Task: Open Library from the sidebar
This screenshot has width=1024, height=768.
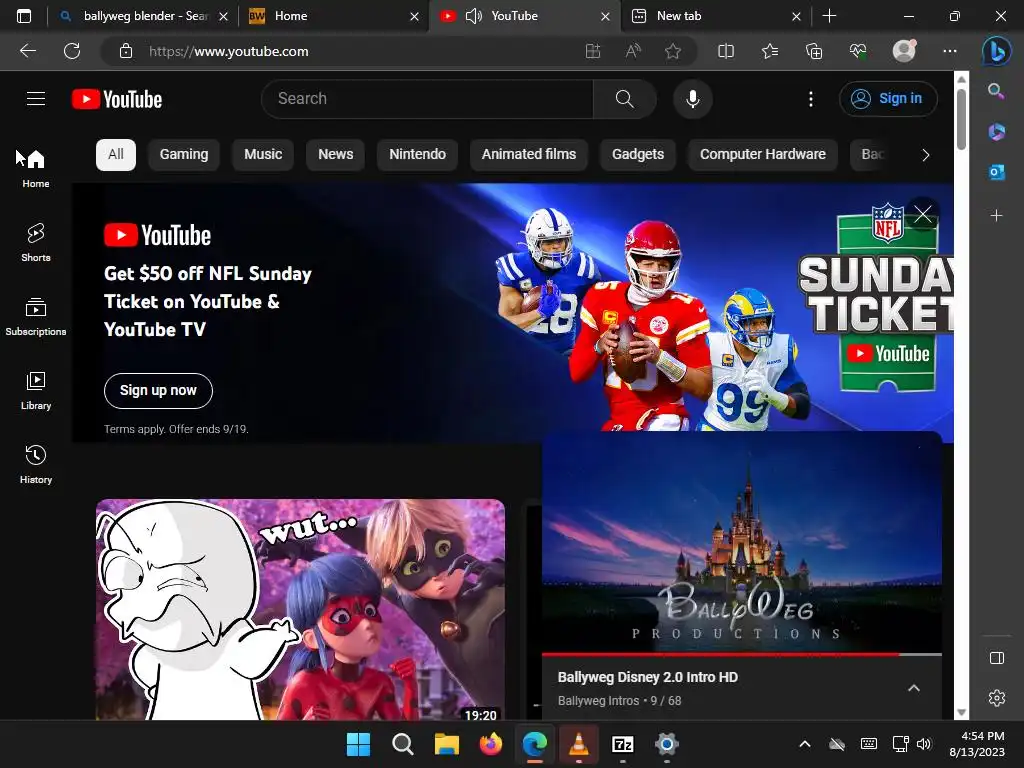Action: 36,391
